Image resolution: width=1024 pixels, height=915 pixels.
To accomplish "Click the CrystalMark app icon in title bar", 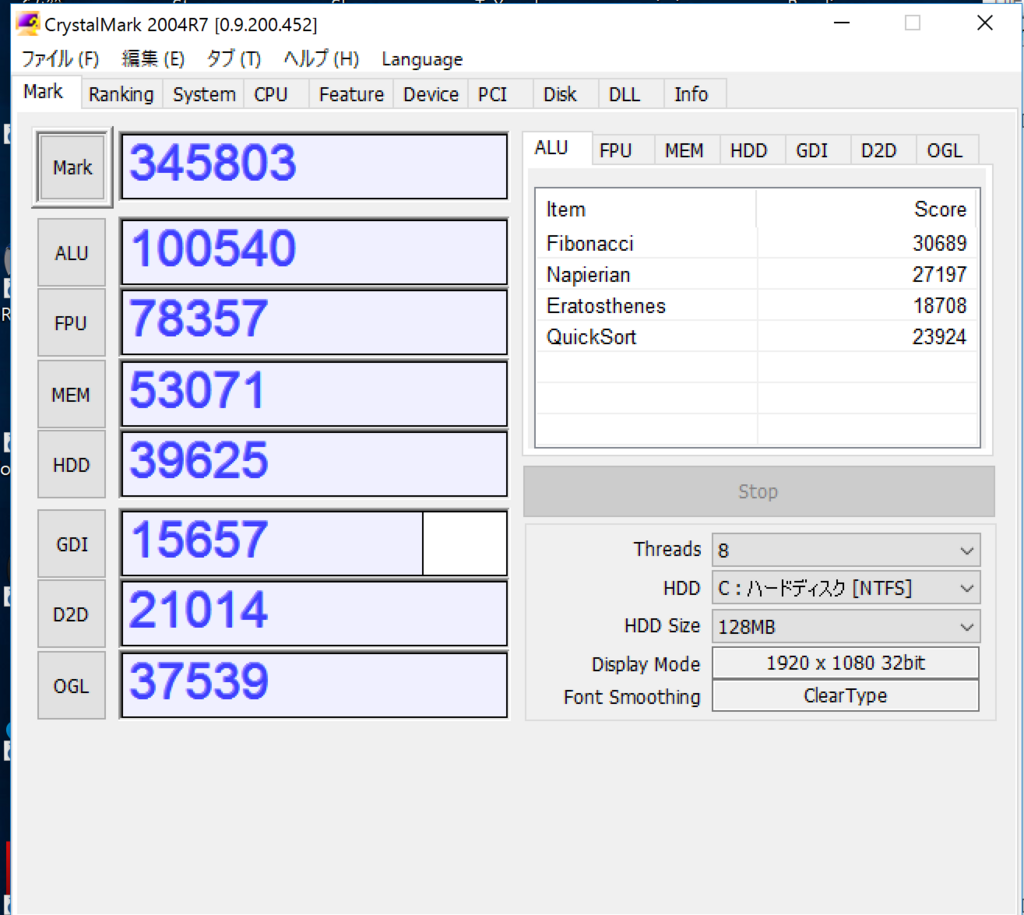I will point(28,24).
